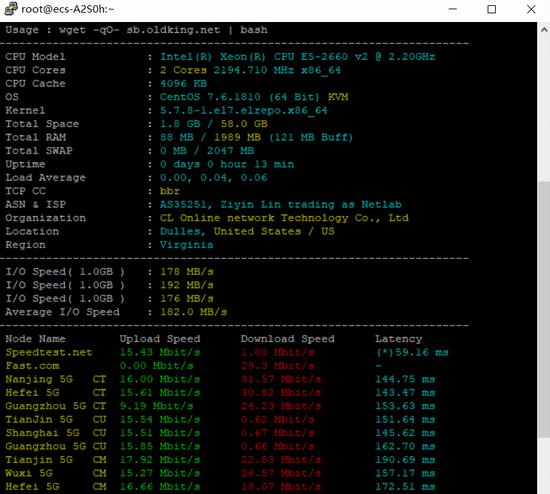This screenshot has height=494, width=550.
Task: Click the Total SWAP value 0 MB / 2047 MB
Action: pyautogui.click(x=207, y=151)
